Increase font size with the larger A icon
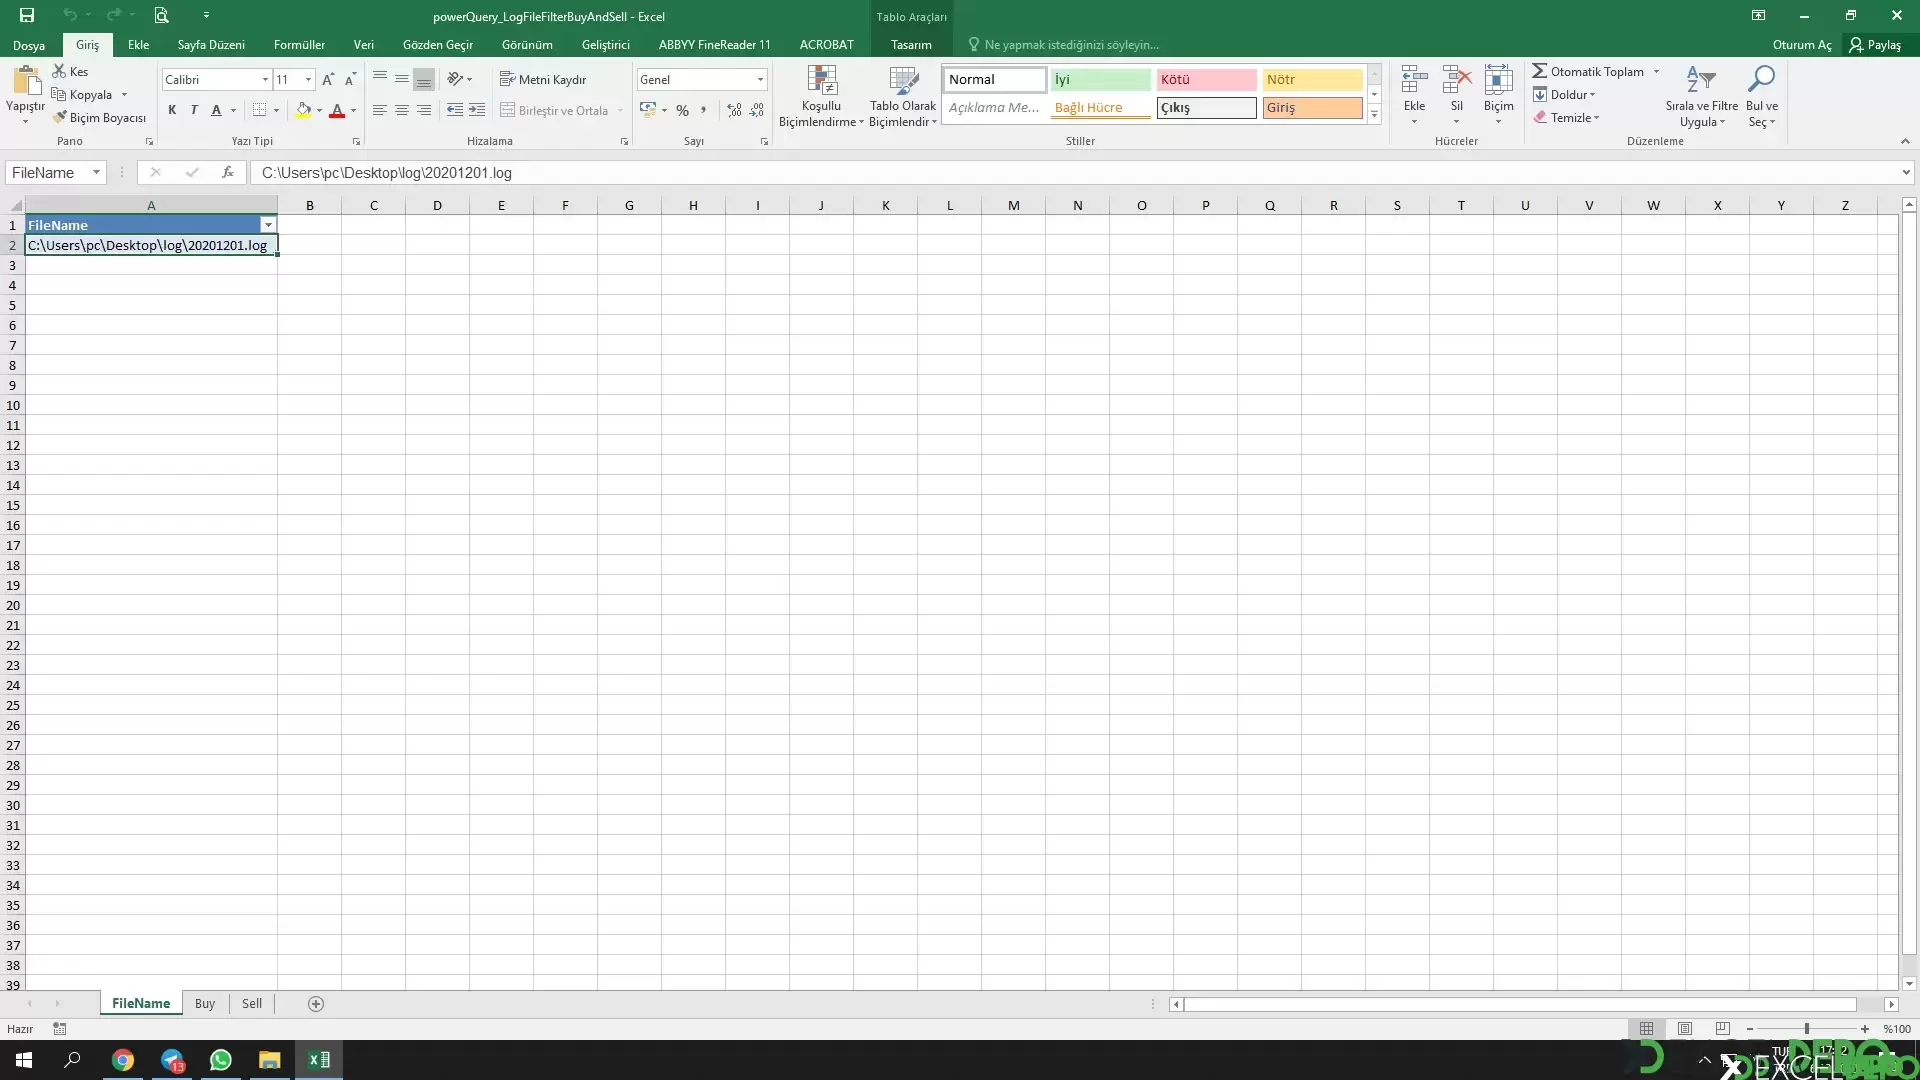The height and width of the screenshot is (1080, 1920). (x=328, y=79)
